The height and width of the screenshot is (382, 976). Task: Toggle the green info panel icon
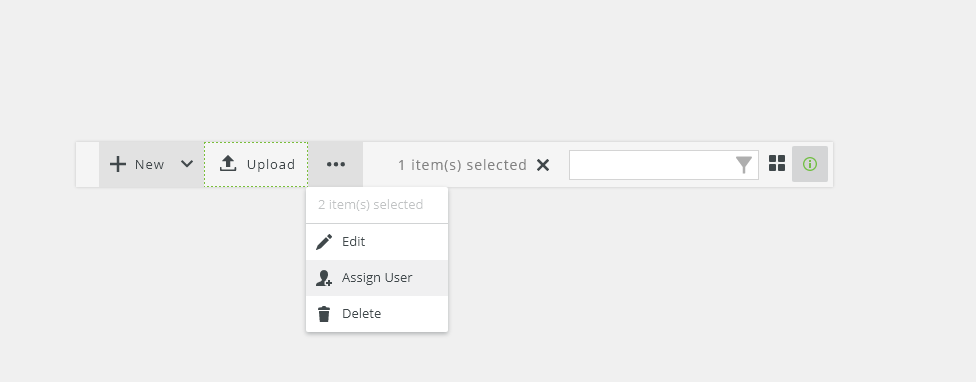point(810,164)
